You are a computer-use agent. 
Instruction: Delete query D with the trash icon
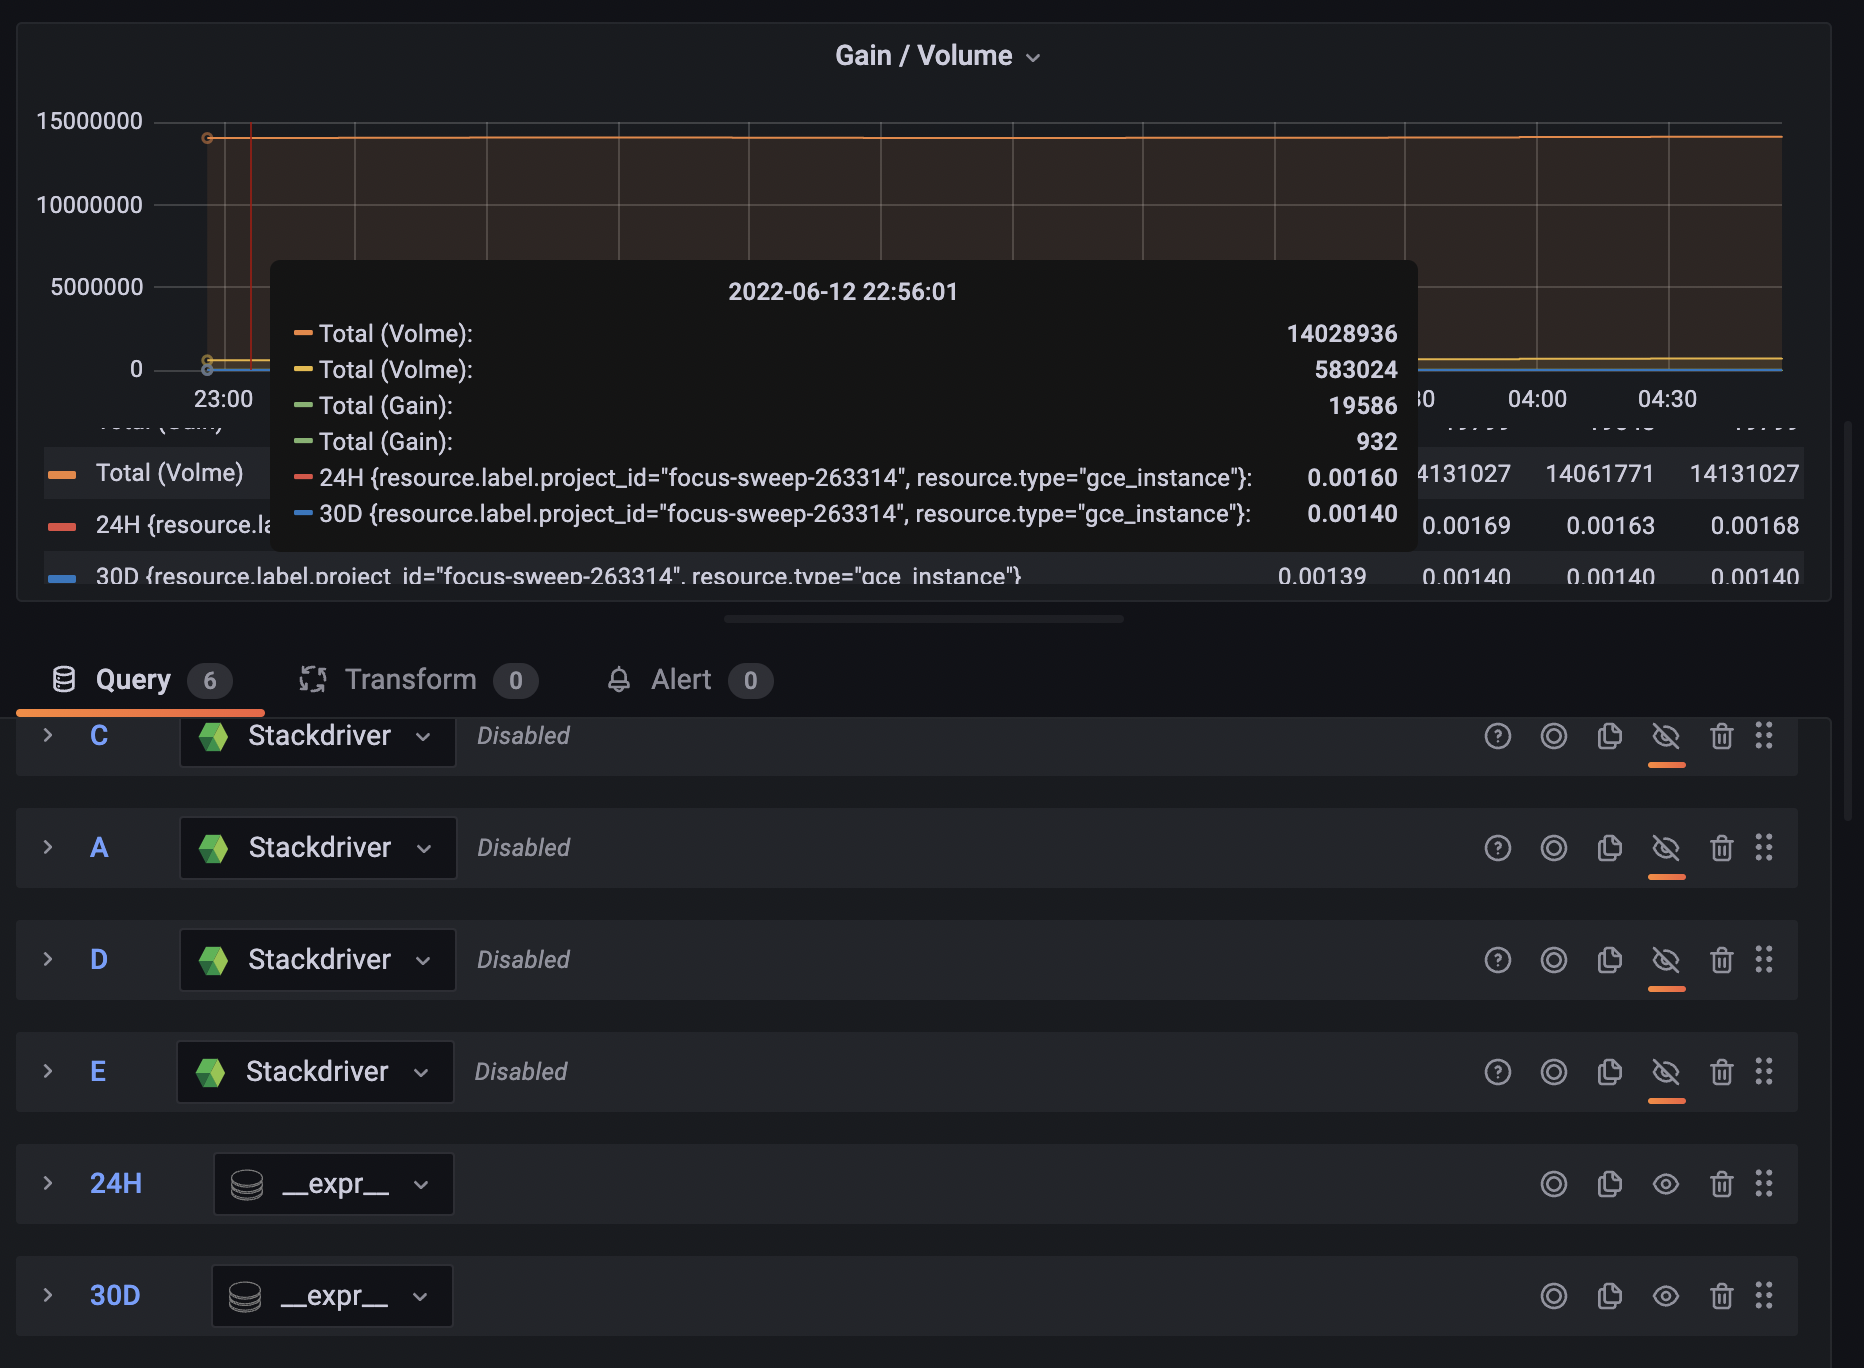(1722, 960)
